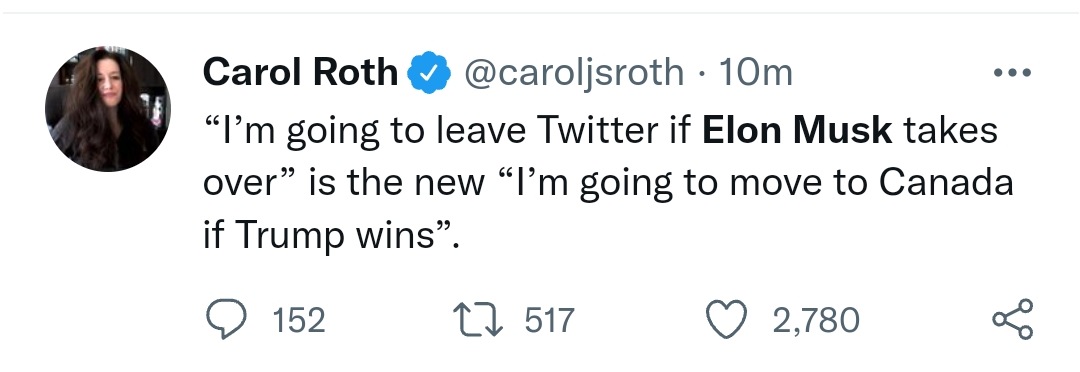The width and height of the screenshot is (1080, 372).
Task: Click the 2,780 likes count
Action: coord(816,320)
